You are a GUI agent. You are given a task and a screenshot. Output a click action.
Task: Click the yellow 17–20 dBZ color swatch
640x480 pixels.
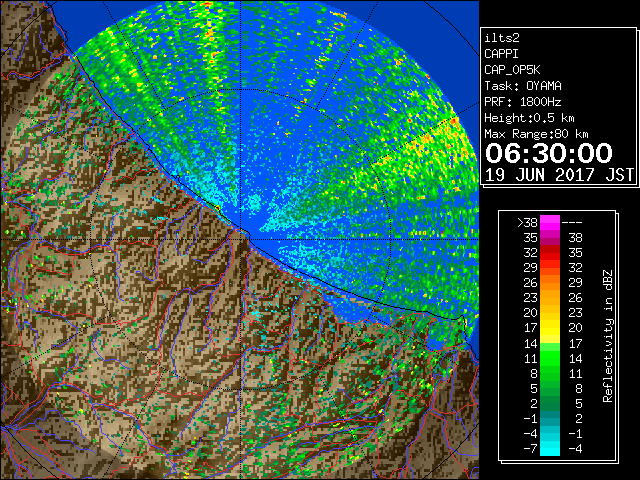[x=550, y=328]
